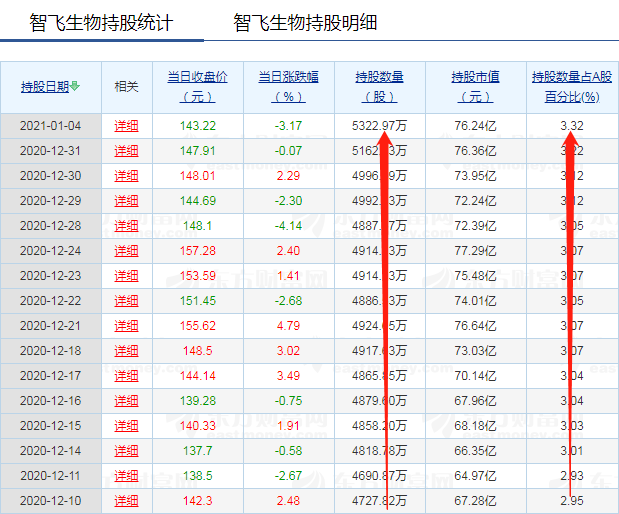Open the 智飞生物持股明细 tab
Viewport: 619px width, 514px height.
tap(305, 23)
